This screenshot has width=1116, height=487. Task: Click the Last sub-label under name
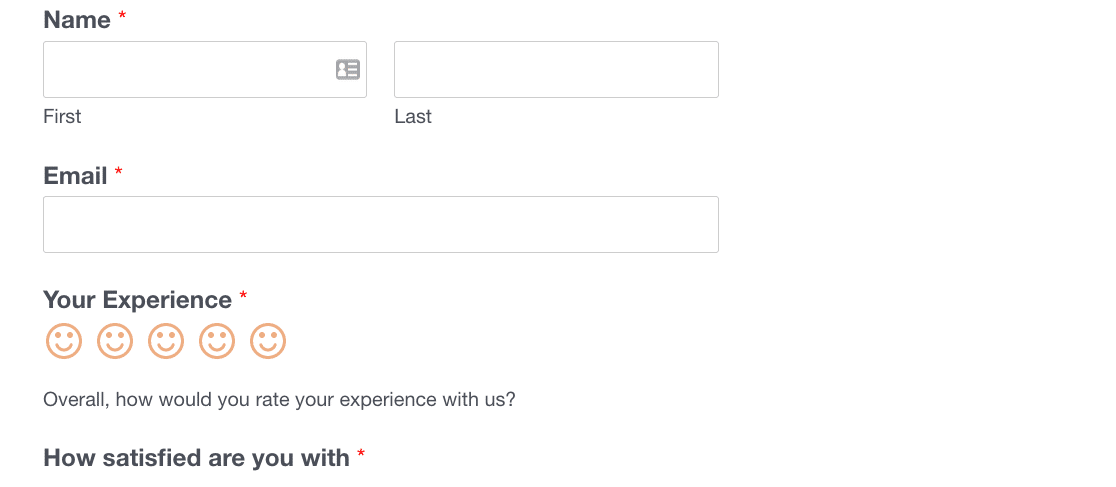tap(413, 116)
